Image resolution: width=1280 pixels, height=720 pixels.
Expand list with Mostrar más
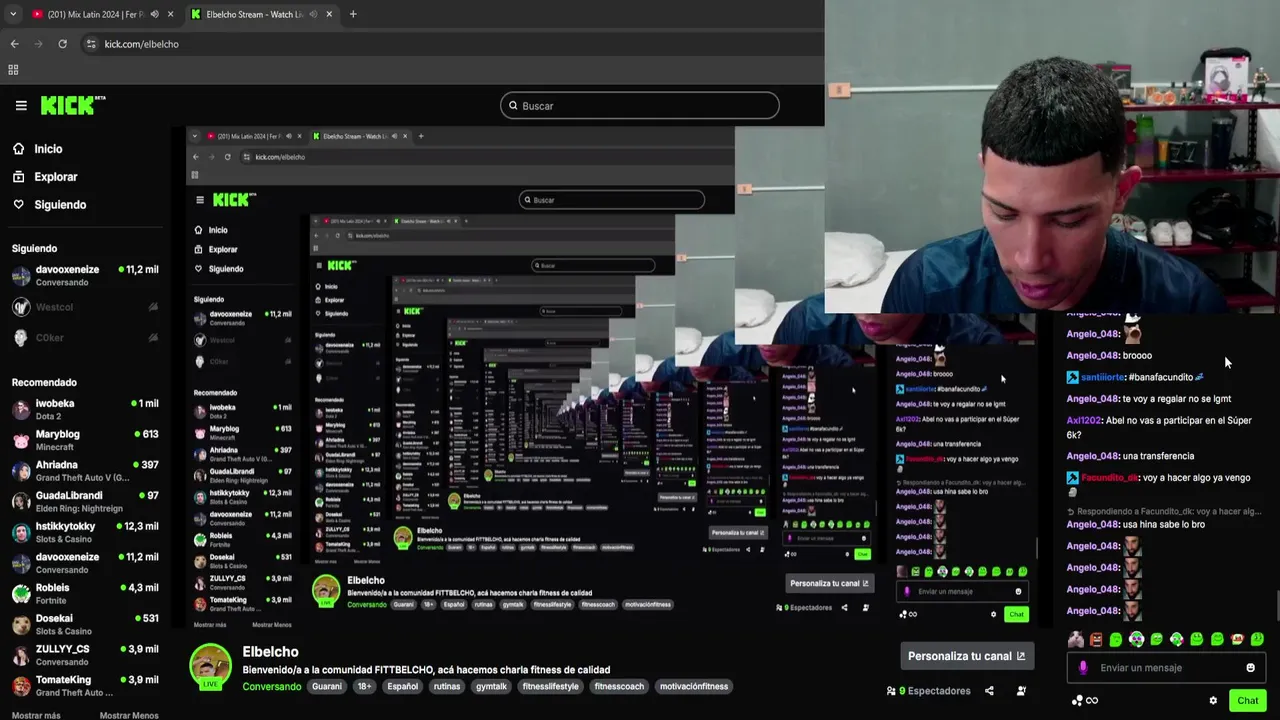point(36,715)
